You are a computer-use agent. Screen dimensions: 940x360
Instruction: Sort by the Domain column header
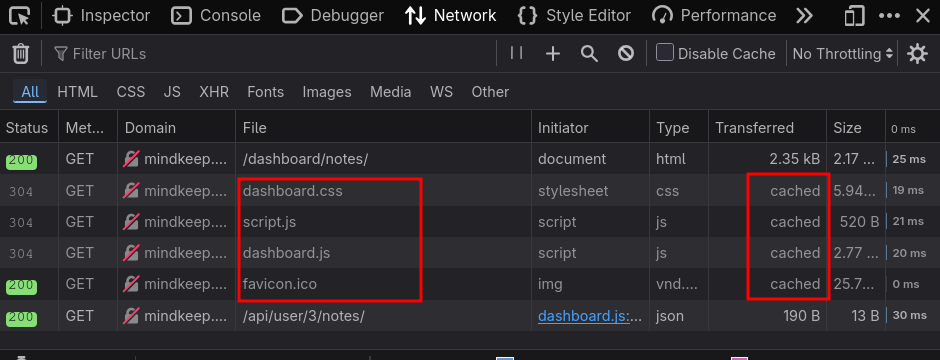[177, 128]
